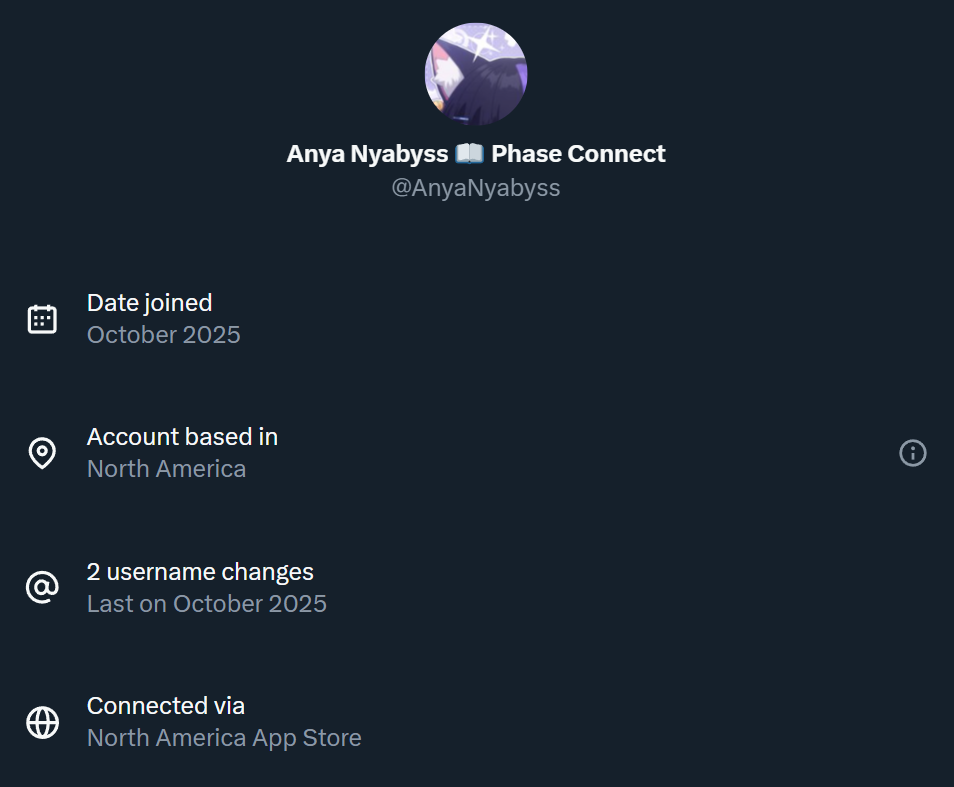Click the @ username changes icon

tap(42, 587)
